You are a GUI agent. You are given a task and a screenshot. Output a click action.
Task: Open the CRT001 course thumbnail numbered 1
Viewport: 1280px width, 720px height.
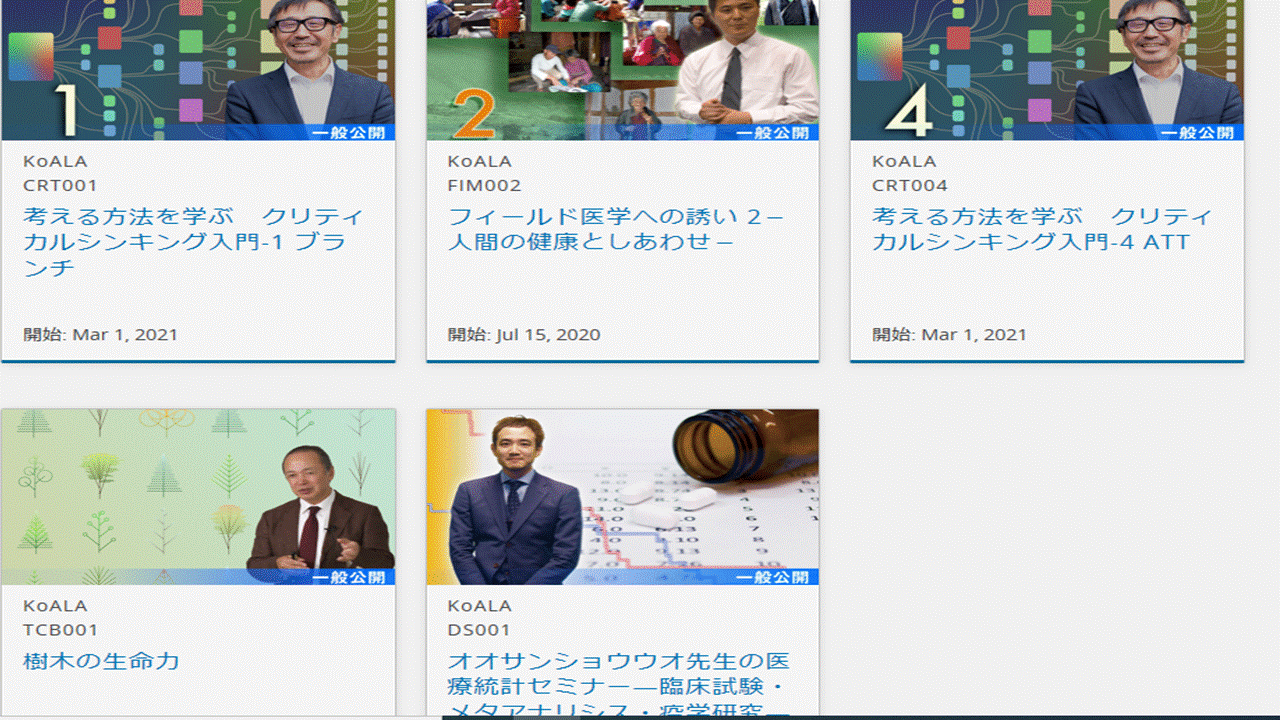pyautogui.click(x=198, y=68)
